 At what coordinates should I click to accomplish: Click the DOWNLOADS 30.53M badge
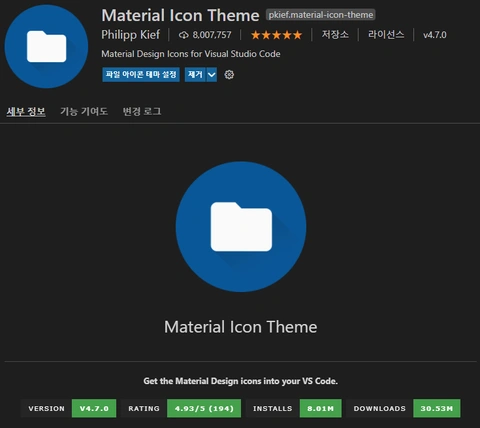click(x=403, y=408)
